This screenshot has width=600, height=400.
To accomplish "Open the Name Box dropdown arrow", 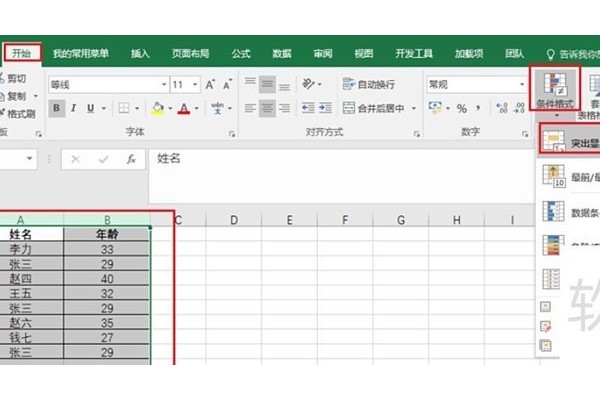I will tap(29, 158).
